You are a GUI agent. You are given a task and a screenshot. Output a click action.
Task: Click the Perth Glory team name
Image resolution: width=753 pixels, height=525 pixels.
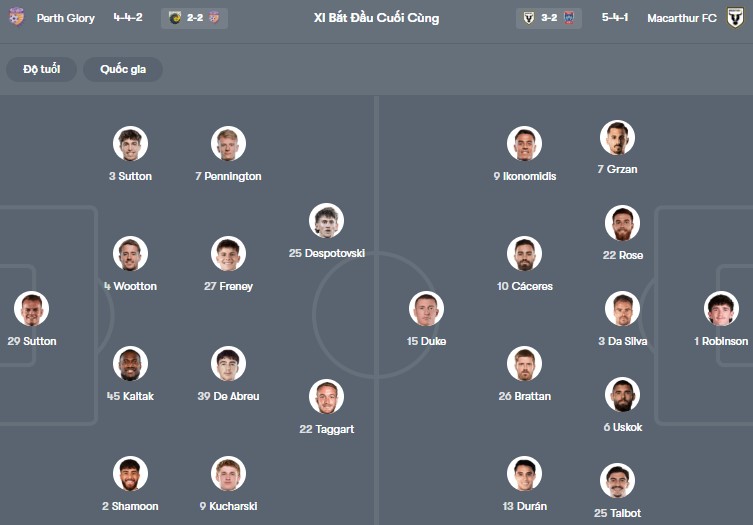click(68, 18)
